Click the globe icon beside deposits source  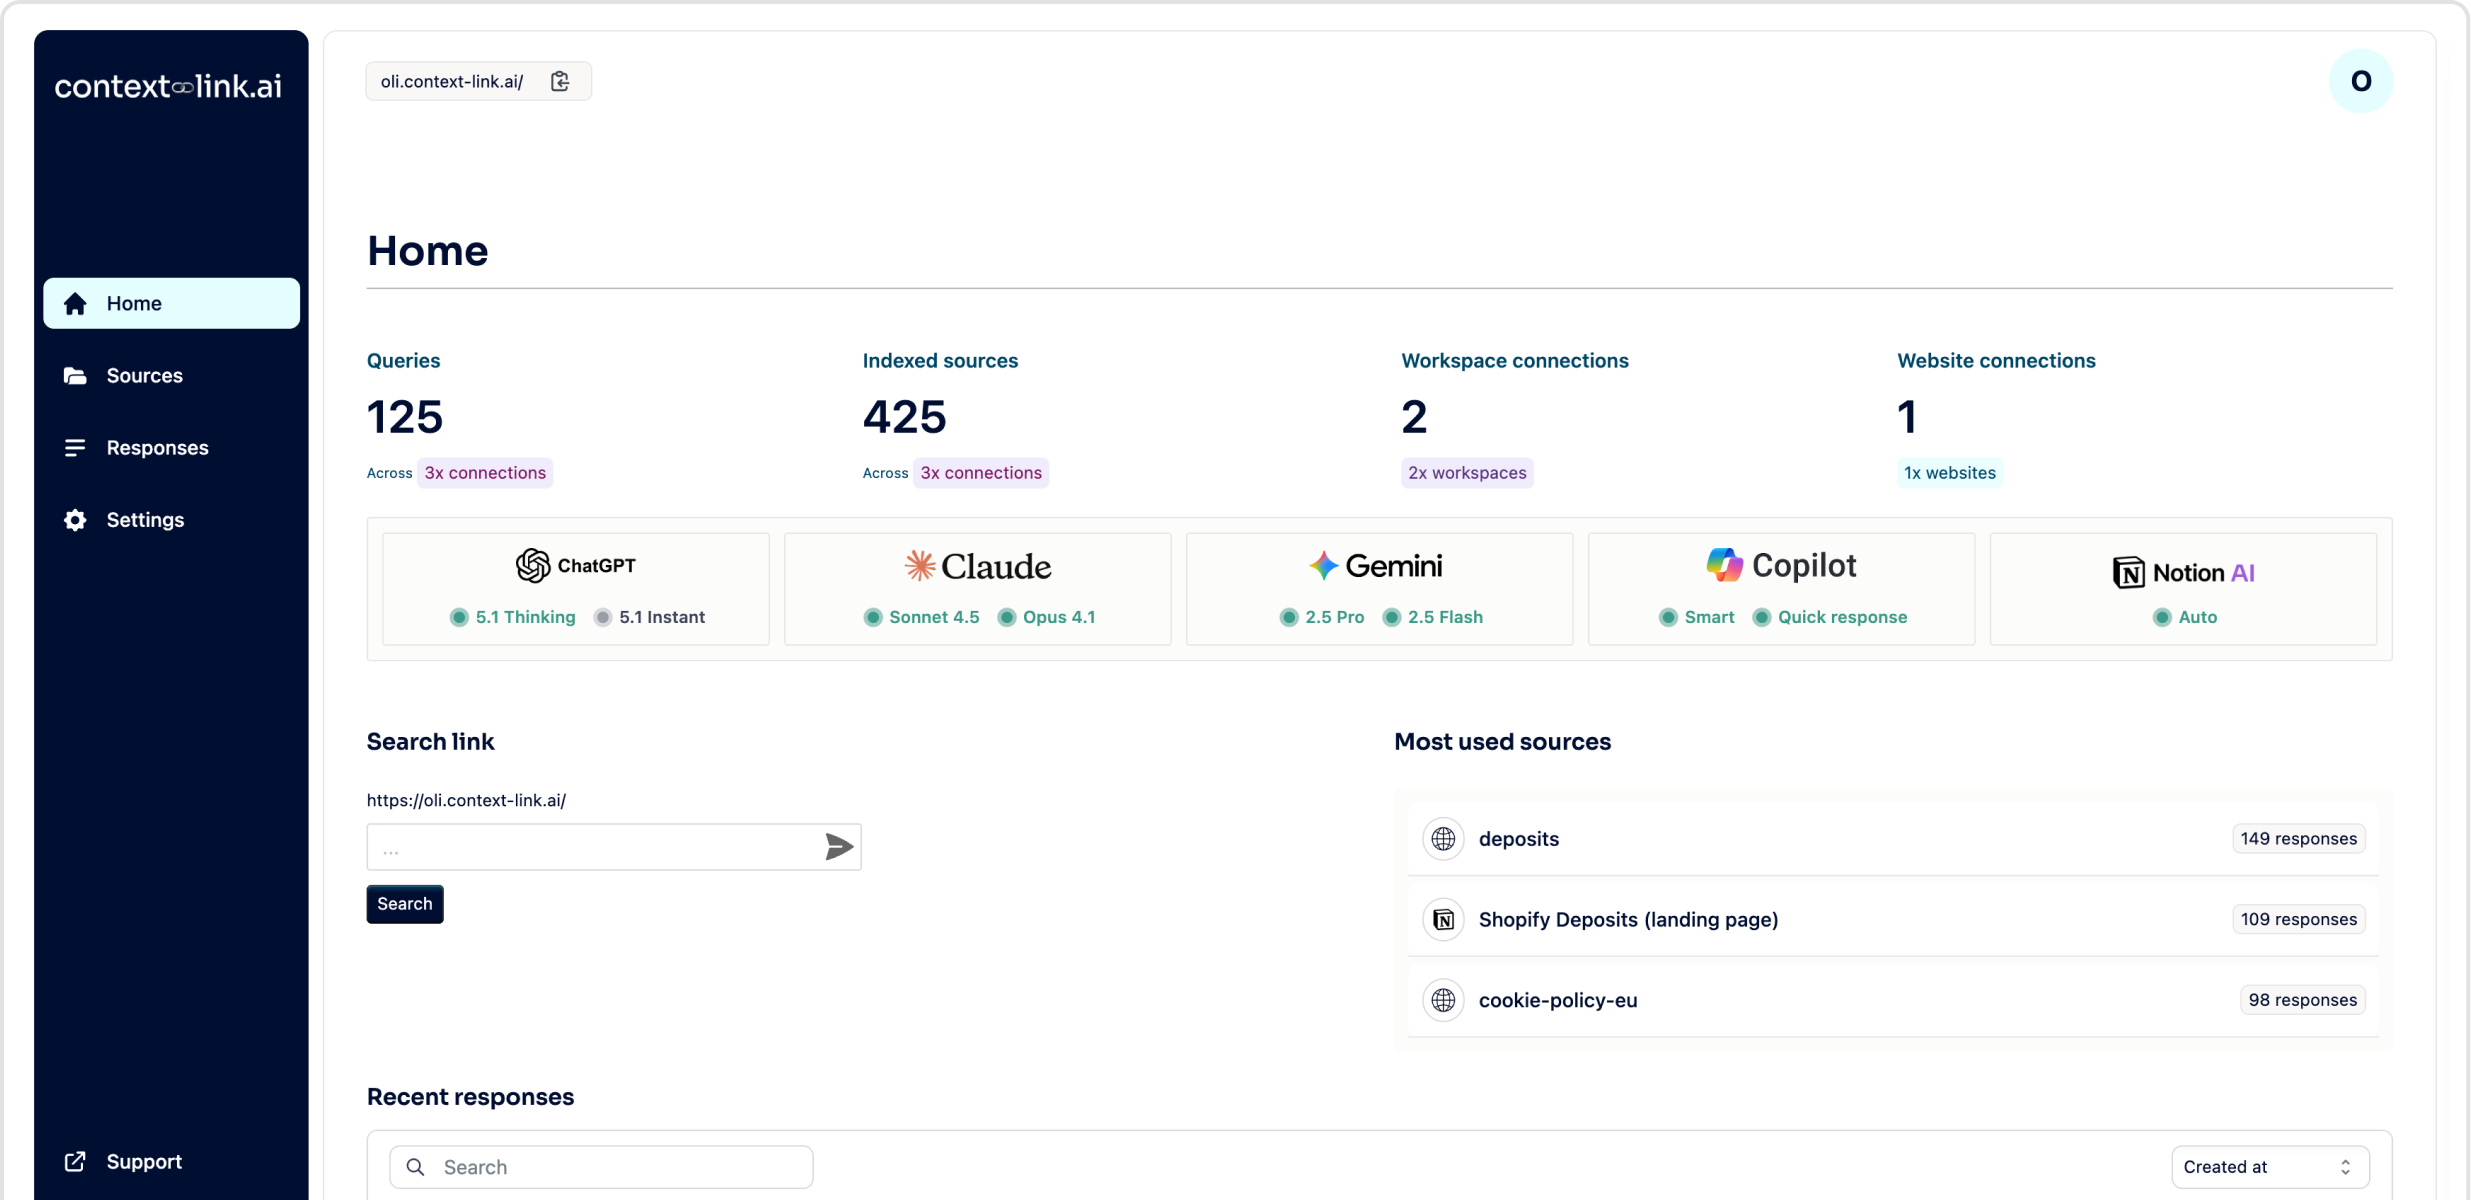pyautogui.click(x=1443, y=839)
